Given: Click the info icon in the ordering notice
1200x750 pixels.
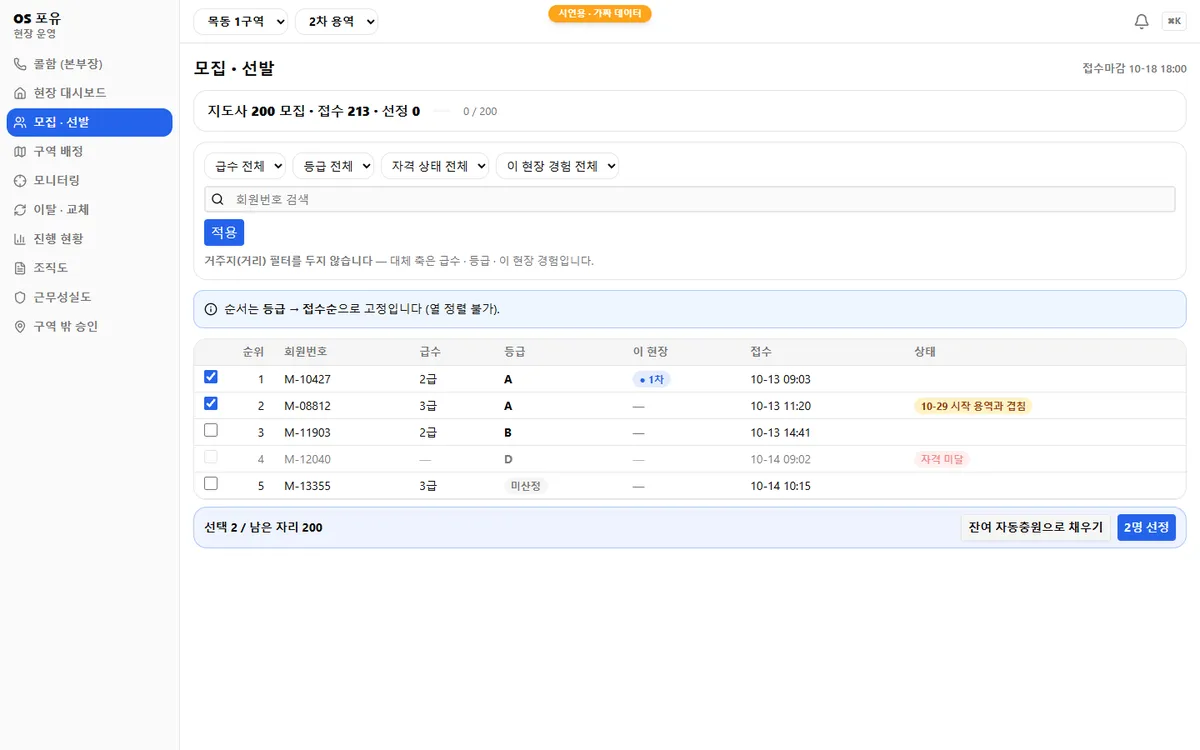Looking at the screenshot, I should point(211,309).
